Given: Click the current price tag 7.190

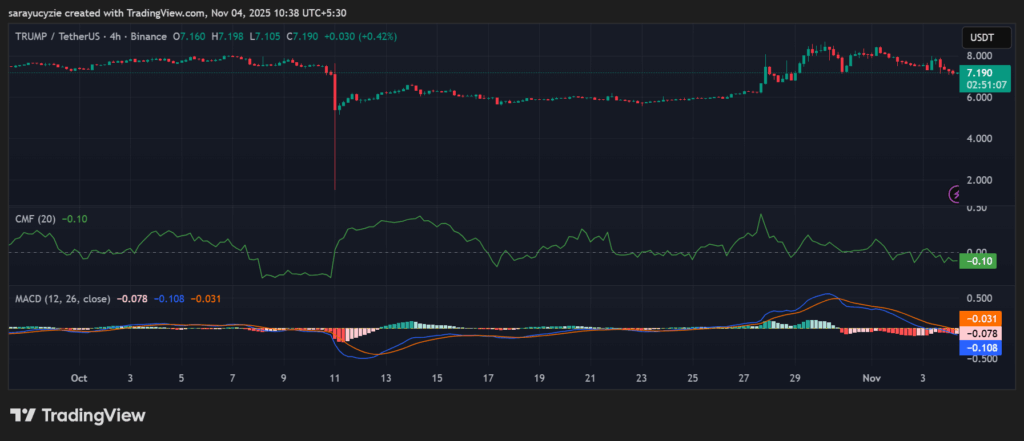Looking at the screenshot, I should pyautogui.click(x=979, y=73).
